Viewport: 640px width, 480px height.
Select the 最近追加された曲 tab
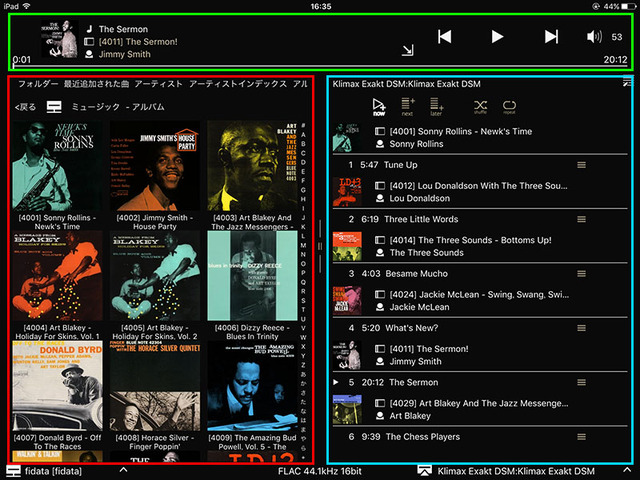(96, 84)
